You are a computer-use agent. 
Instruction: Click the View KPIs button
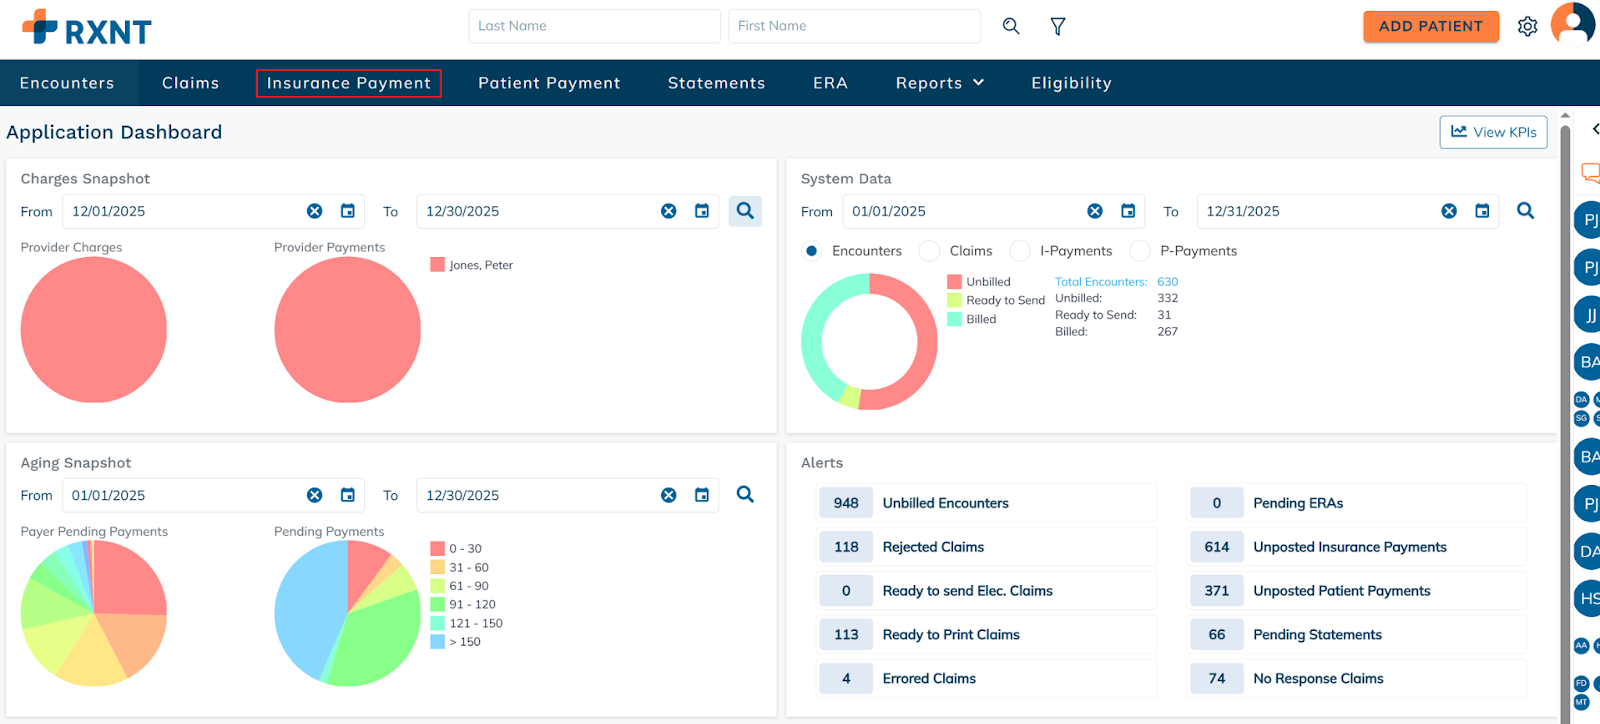click(x=1493, y=132)
